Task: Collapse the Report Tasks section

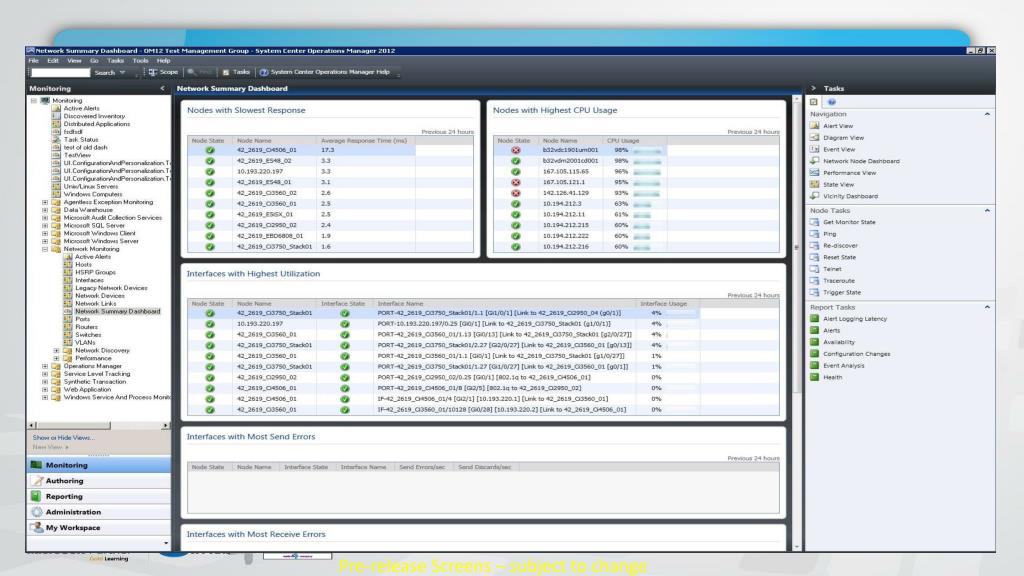Action: point(987,307)
